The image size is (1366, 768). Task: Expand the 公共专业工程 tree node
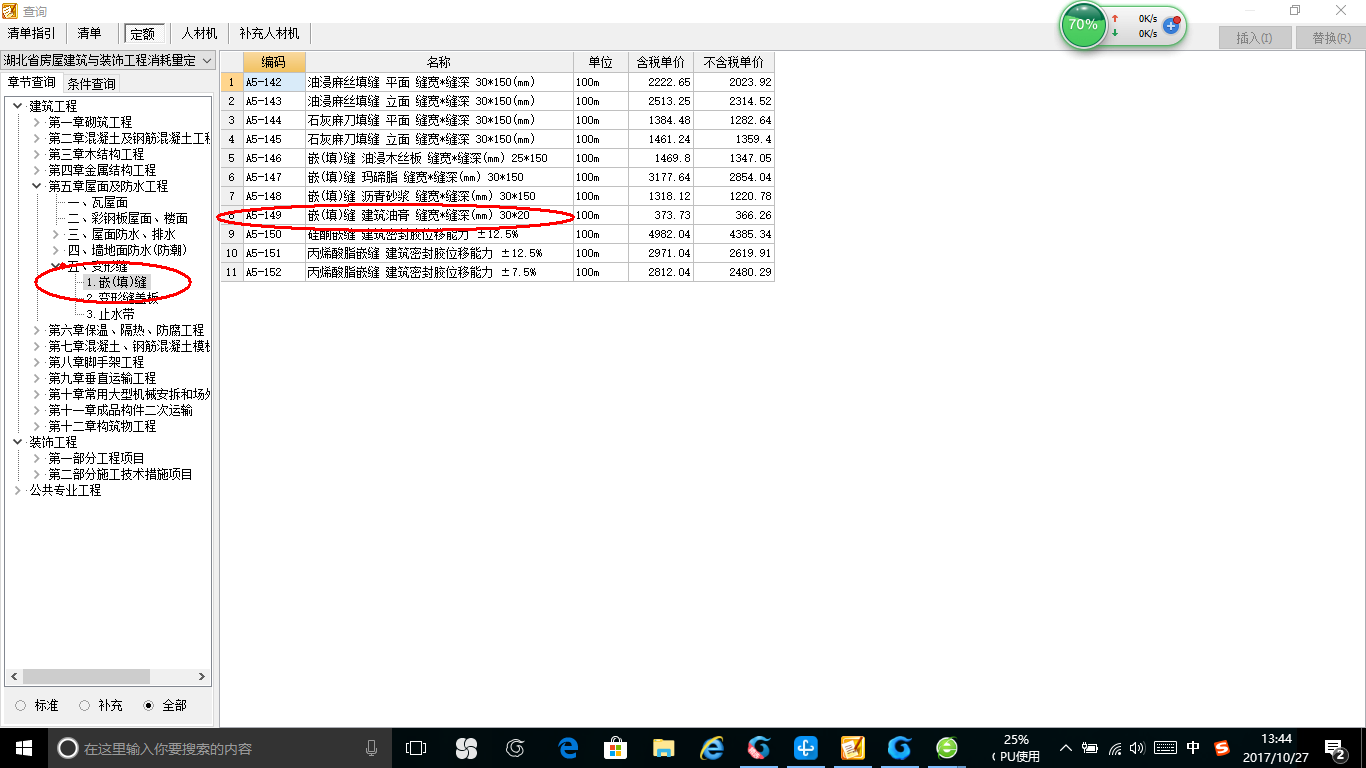pos(17,490)
